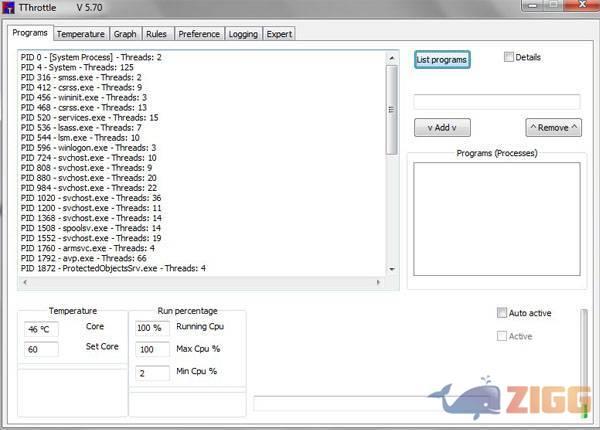
Task: Click the program name text field above Add
Action: click(x=497, y=102)
